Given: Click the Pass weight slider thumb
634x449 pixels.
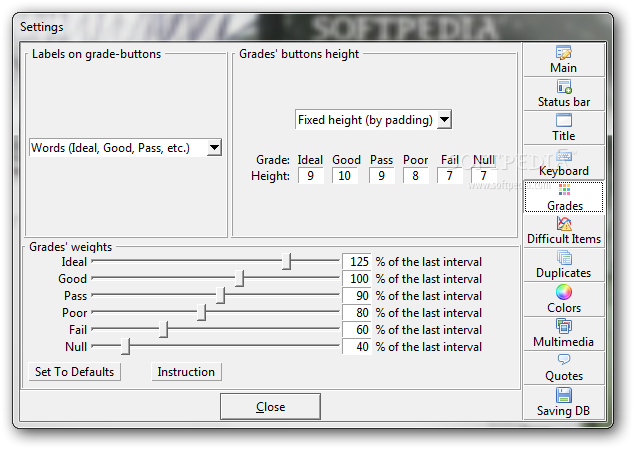Looking at the screenshot, I should 220,295.
